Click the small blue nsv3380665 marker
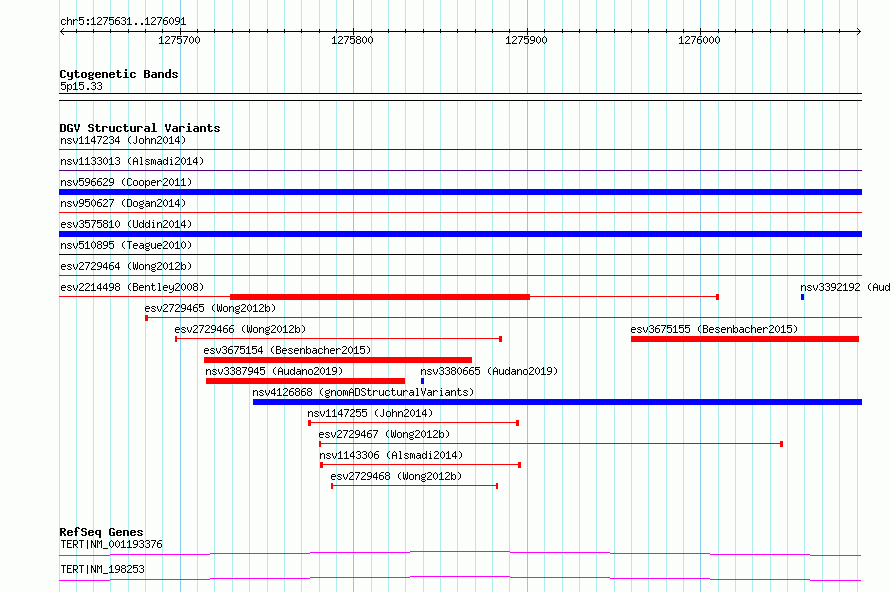The height and width of the screenshot is (592, 890). [x=422, y=381]
